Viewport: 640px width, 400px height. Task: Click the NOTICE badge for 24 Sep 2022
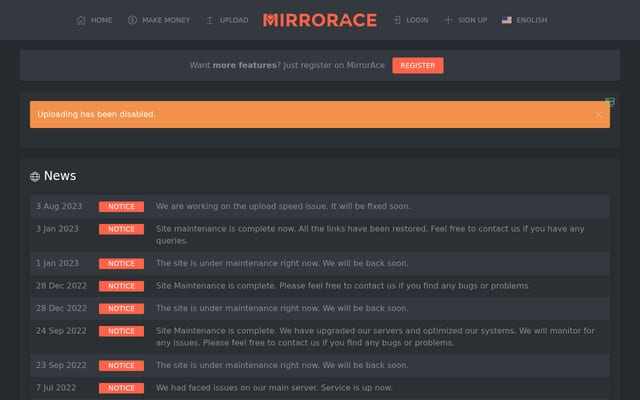pyautogui.click(x=121, y=331)
